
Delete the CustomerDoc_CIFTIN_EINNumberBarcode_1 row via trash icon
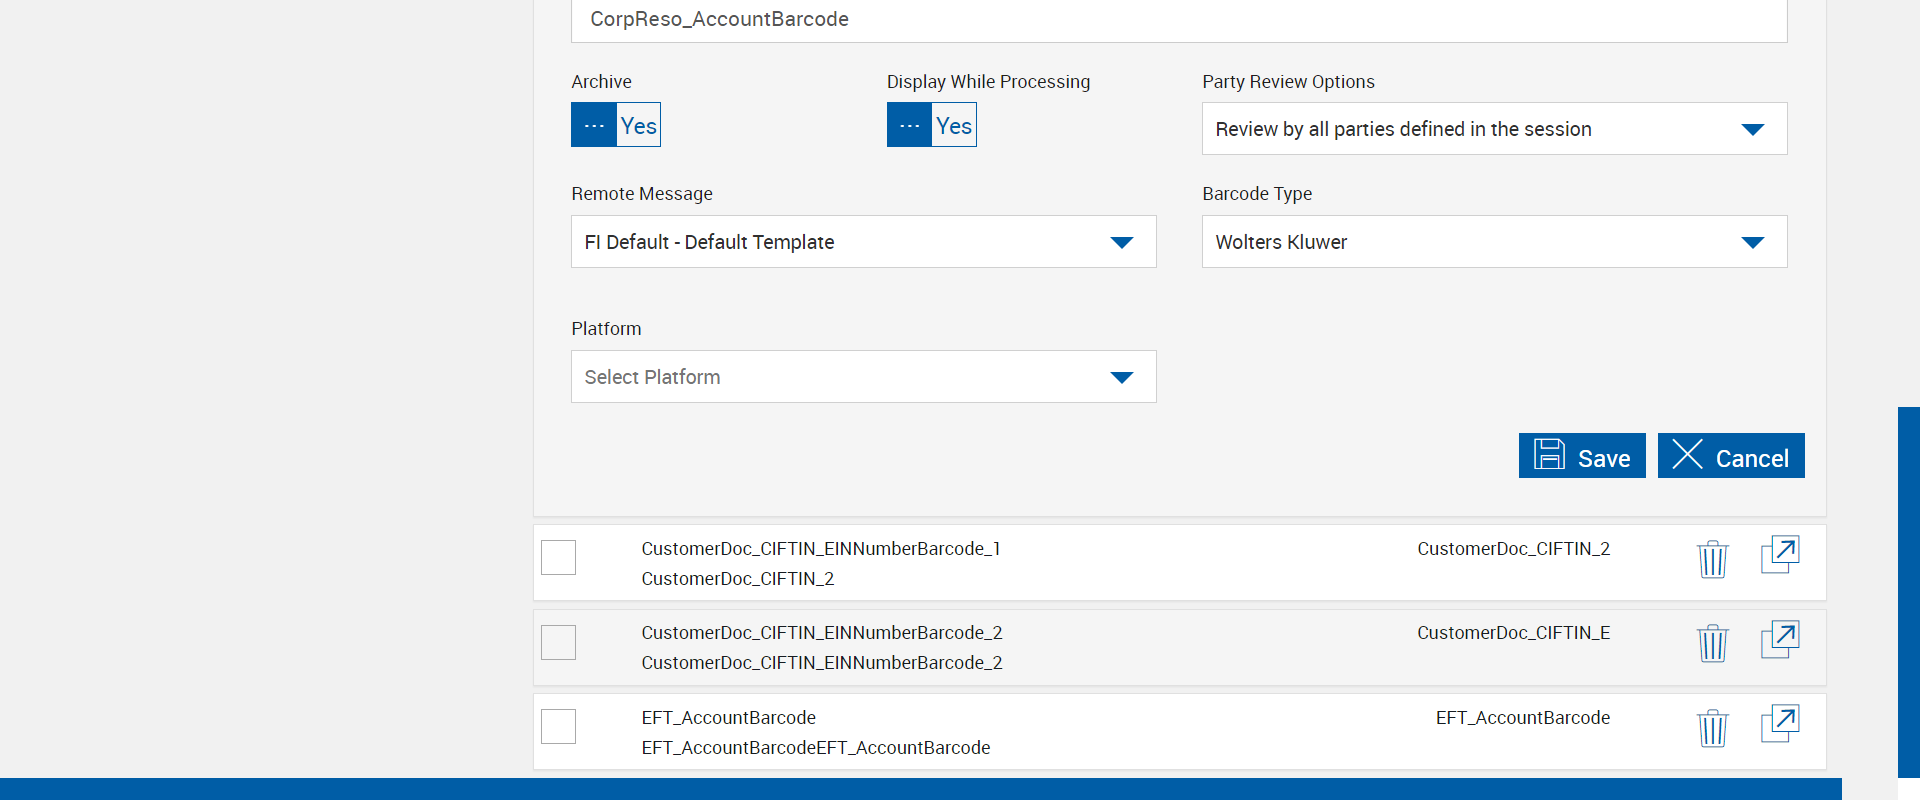(x=1712, y=559)
